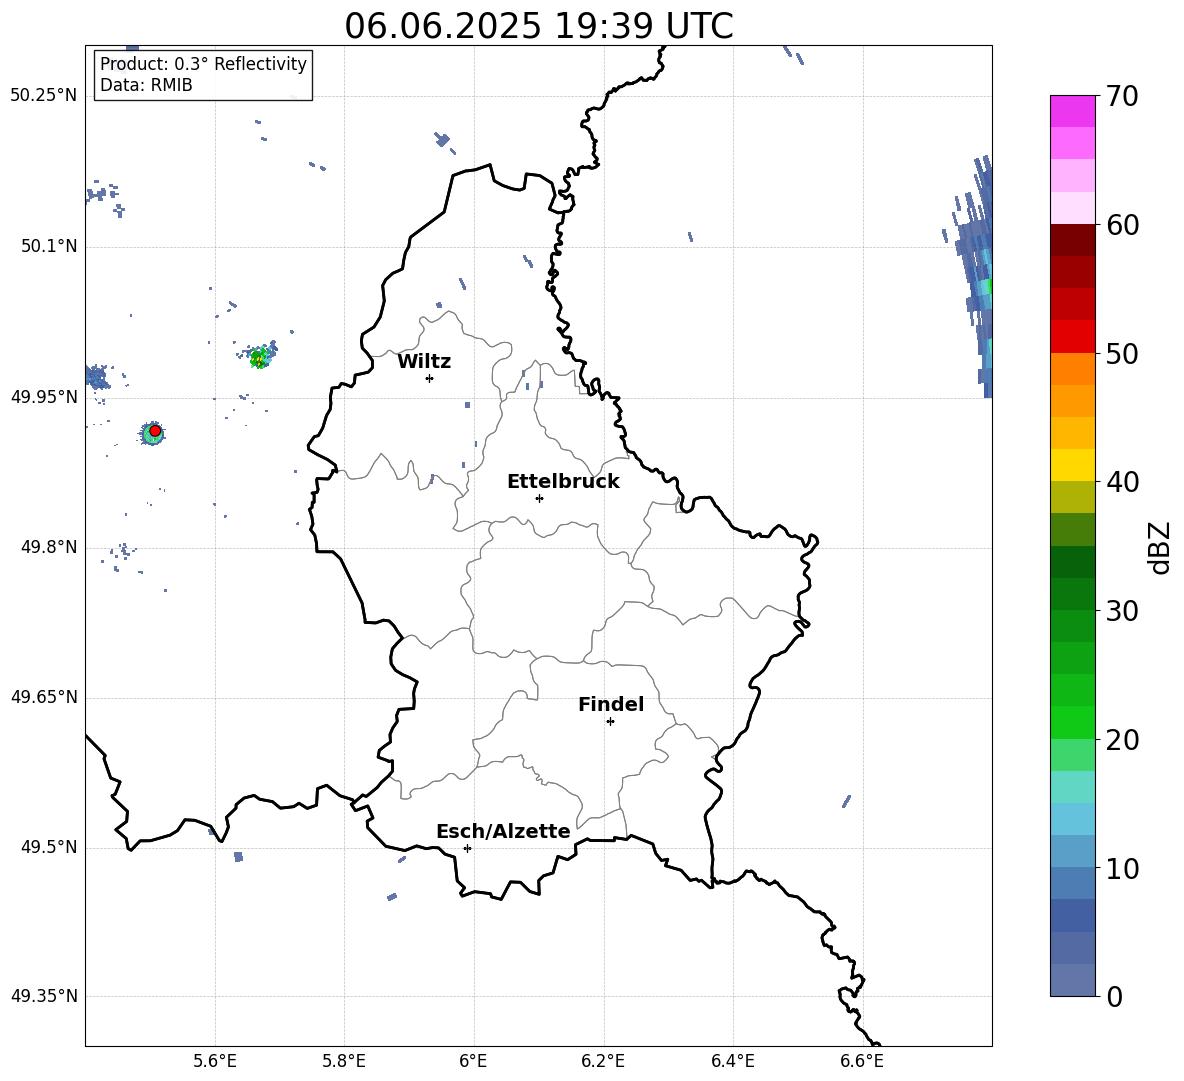Viewport: 1184px width, 1081px height.
Task: Click the 50.25°N latitude tick label
Action: [x=43, y=96]
